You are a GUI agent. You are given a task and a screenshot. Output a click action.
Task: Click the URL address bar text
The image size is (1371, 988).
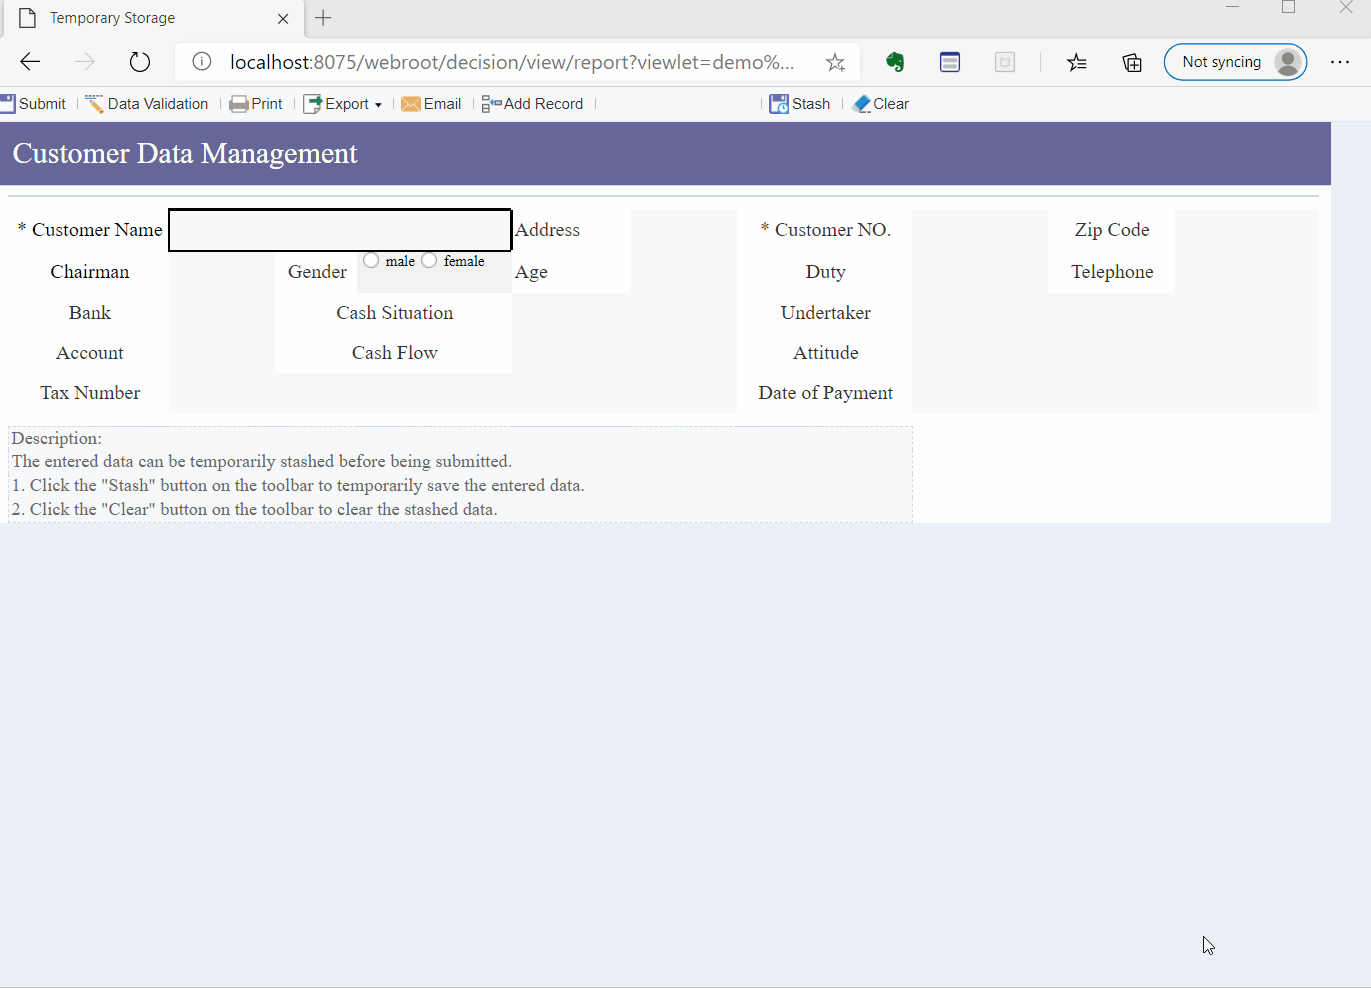tap(512, 62)
